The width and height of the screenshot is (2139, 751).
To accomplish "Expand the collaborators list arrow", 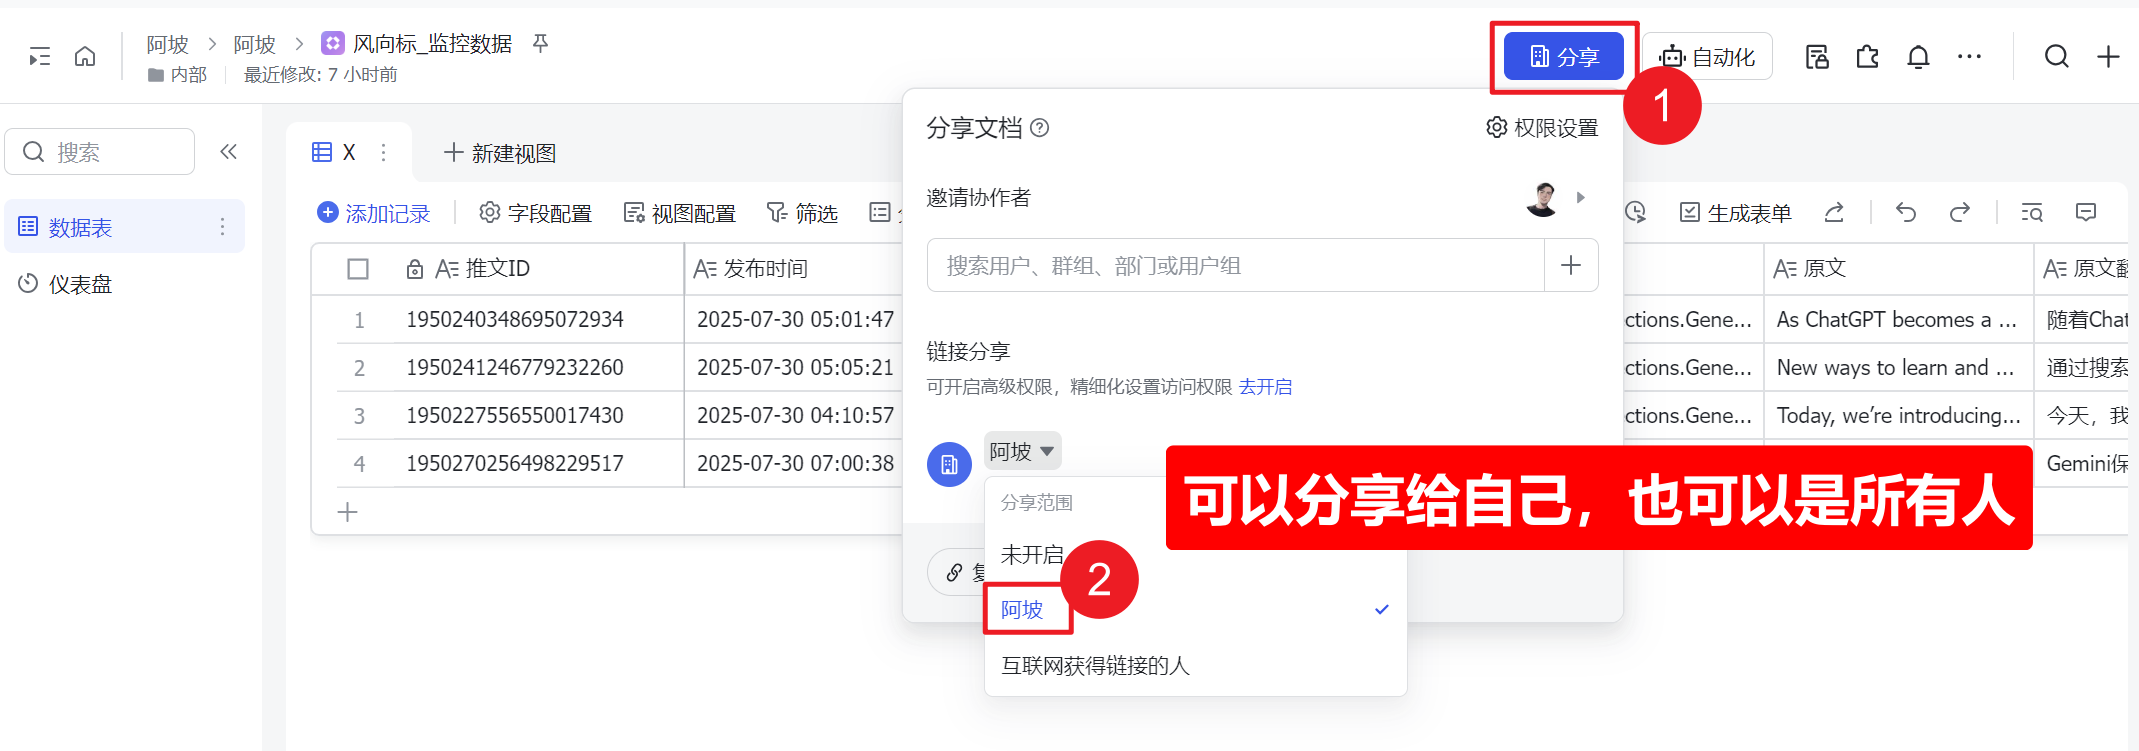I will 1581,198.
